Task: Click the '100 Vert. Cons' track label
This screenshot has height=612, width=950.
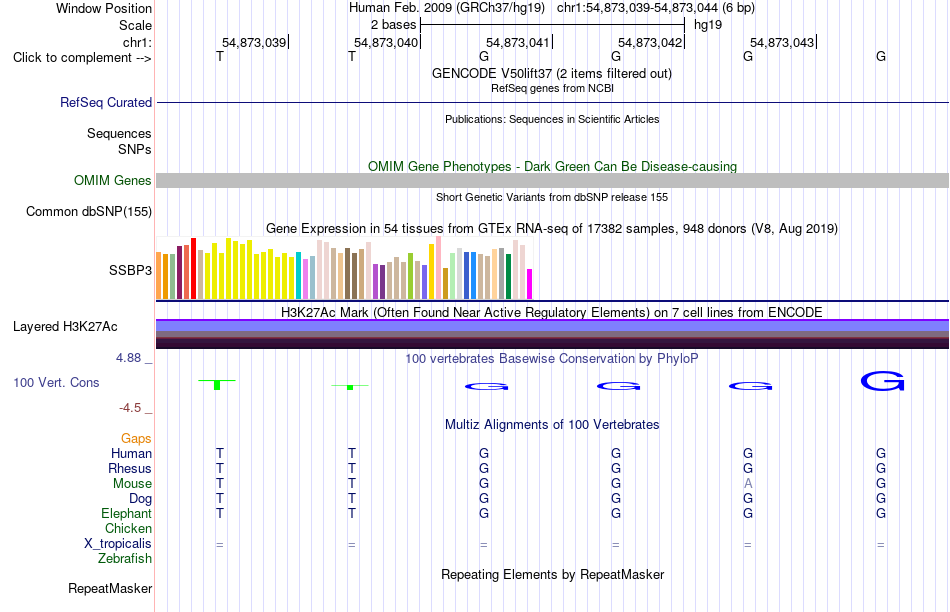Action: 56,382
